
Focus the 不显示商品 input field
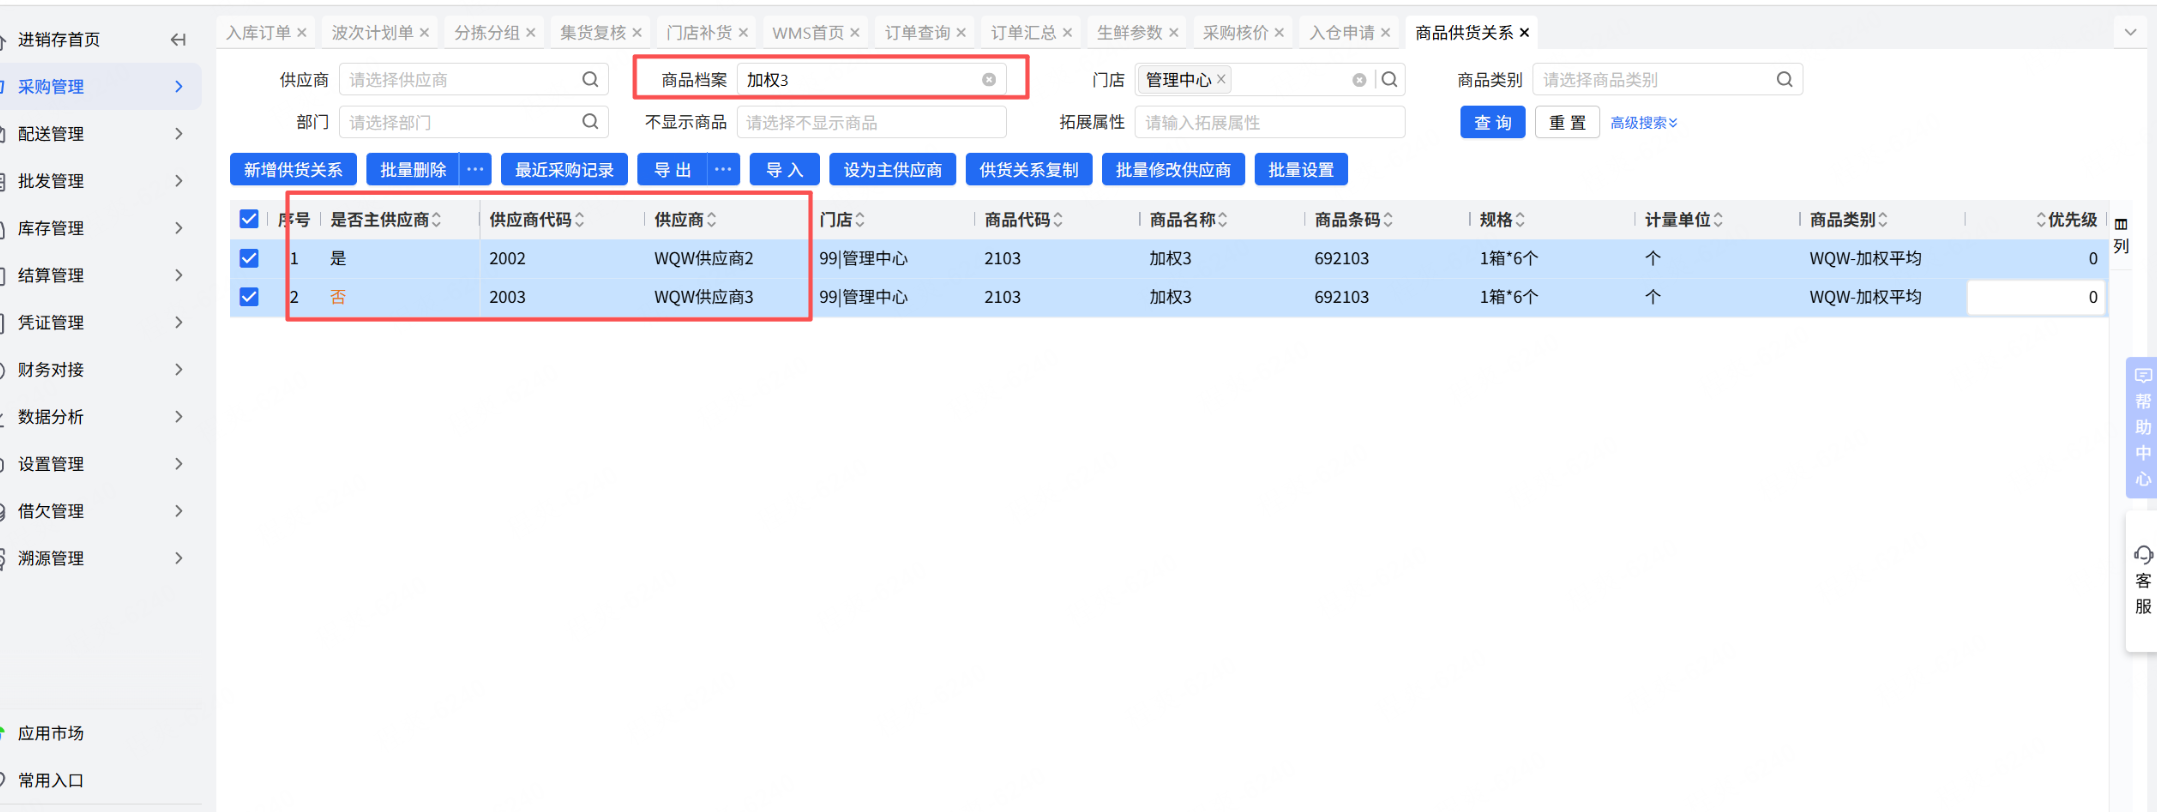[871, 122]
